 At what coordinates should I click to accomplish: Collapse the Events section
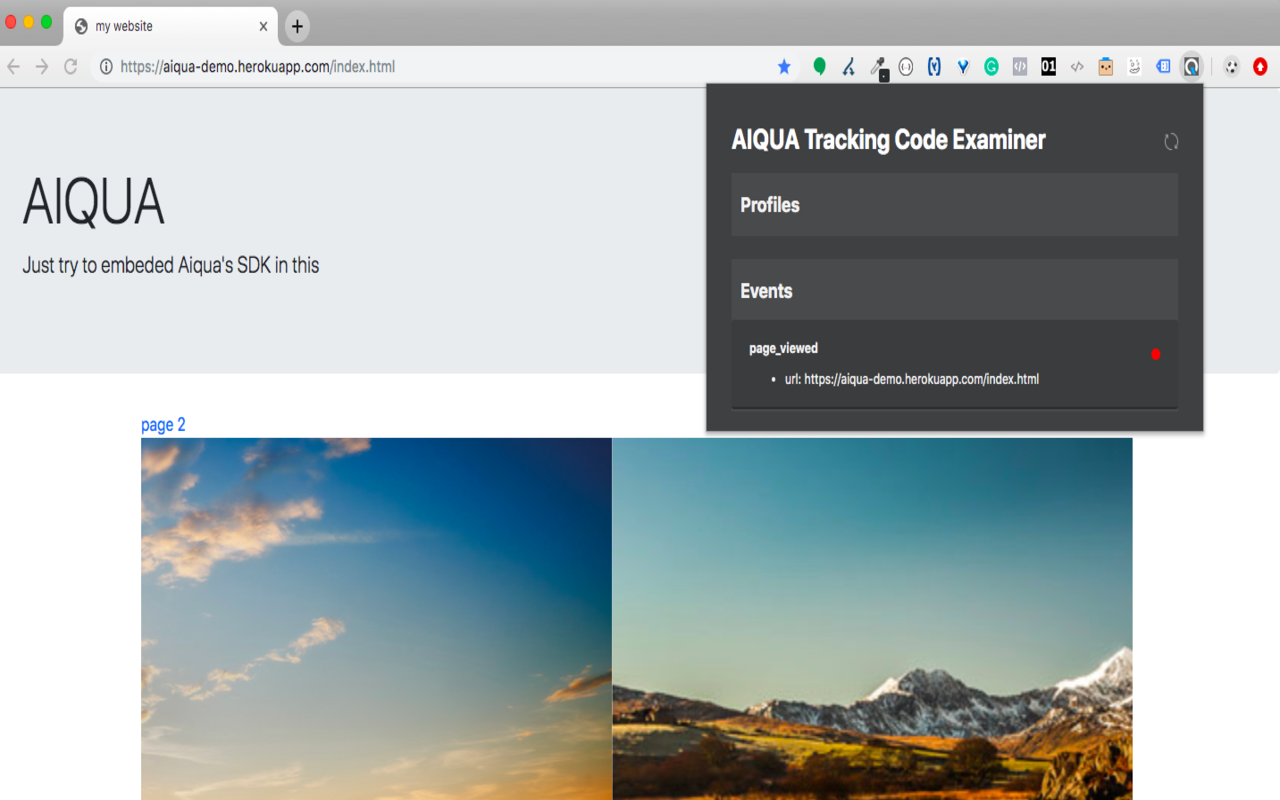point(954,290)
